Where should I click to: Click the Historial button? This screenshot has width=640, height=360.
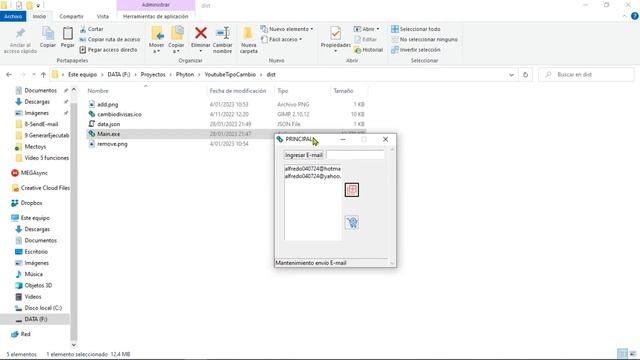(369, 50)
